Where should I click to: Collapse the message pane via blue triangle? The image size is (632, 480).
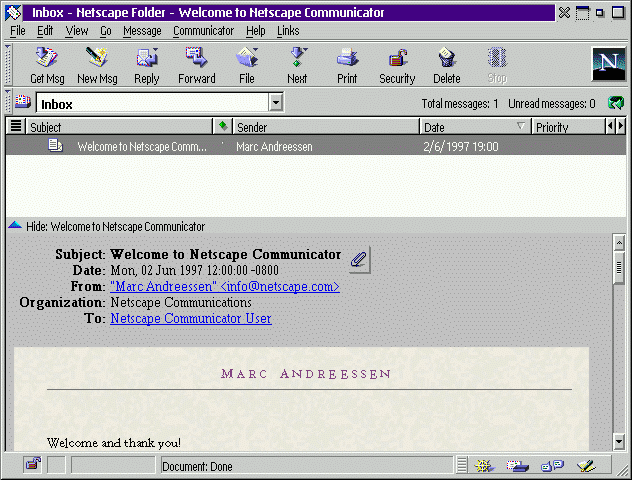click(x=15, y=225)
